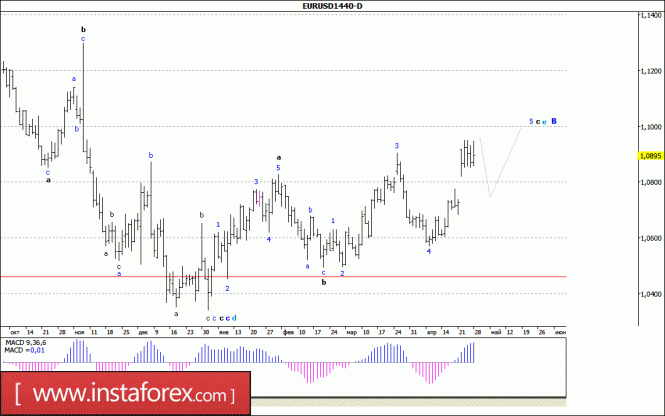Select the MACD =0,01 value label
665x416 pixels.
(x=24, y=350)
